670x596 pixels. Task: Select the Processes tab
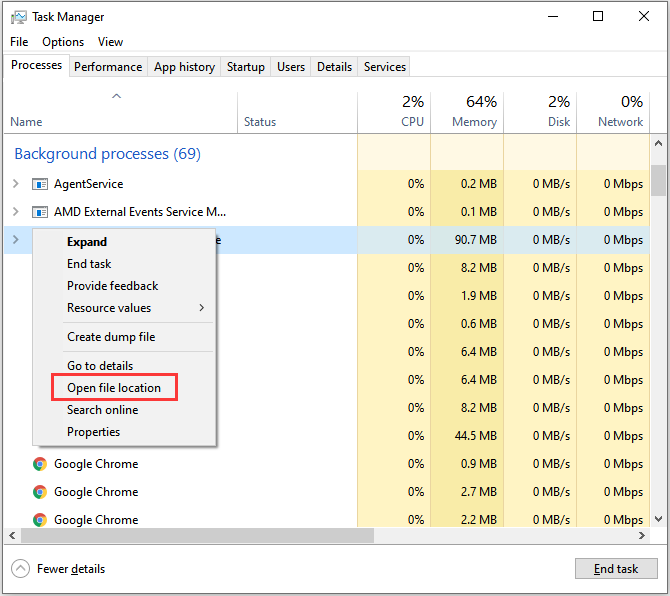coord(37,65)
